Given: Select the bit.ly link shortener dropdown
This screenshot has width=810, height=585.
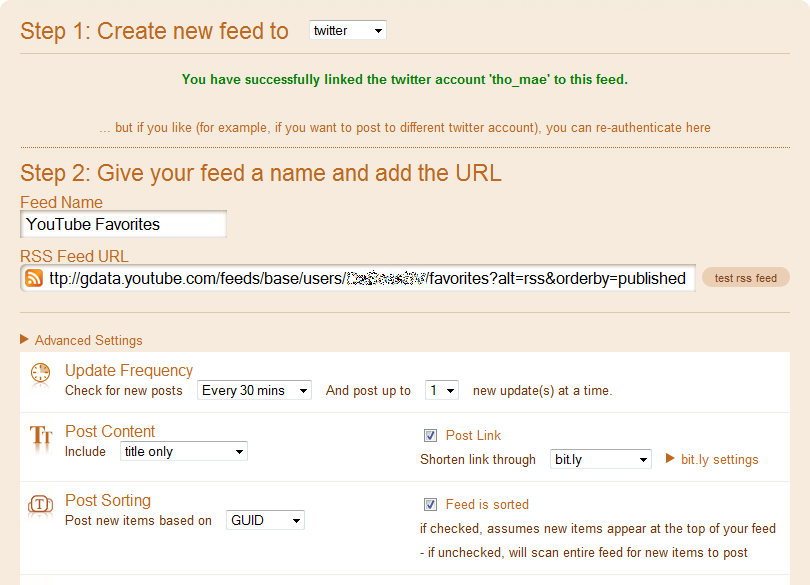Looking at the screenshot, I should click(x=601, y=459).
